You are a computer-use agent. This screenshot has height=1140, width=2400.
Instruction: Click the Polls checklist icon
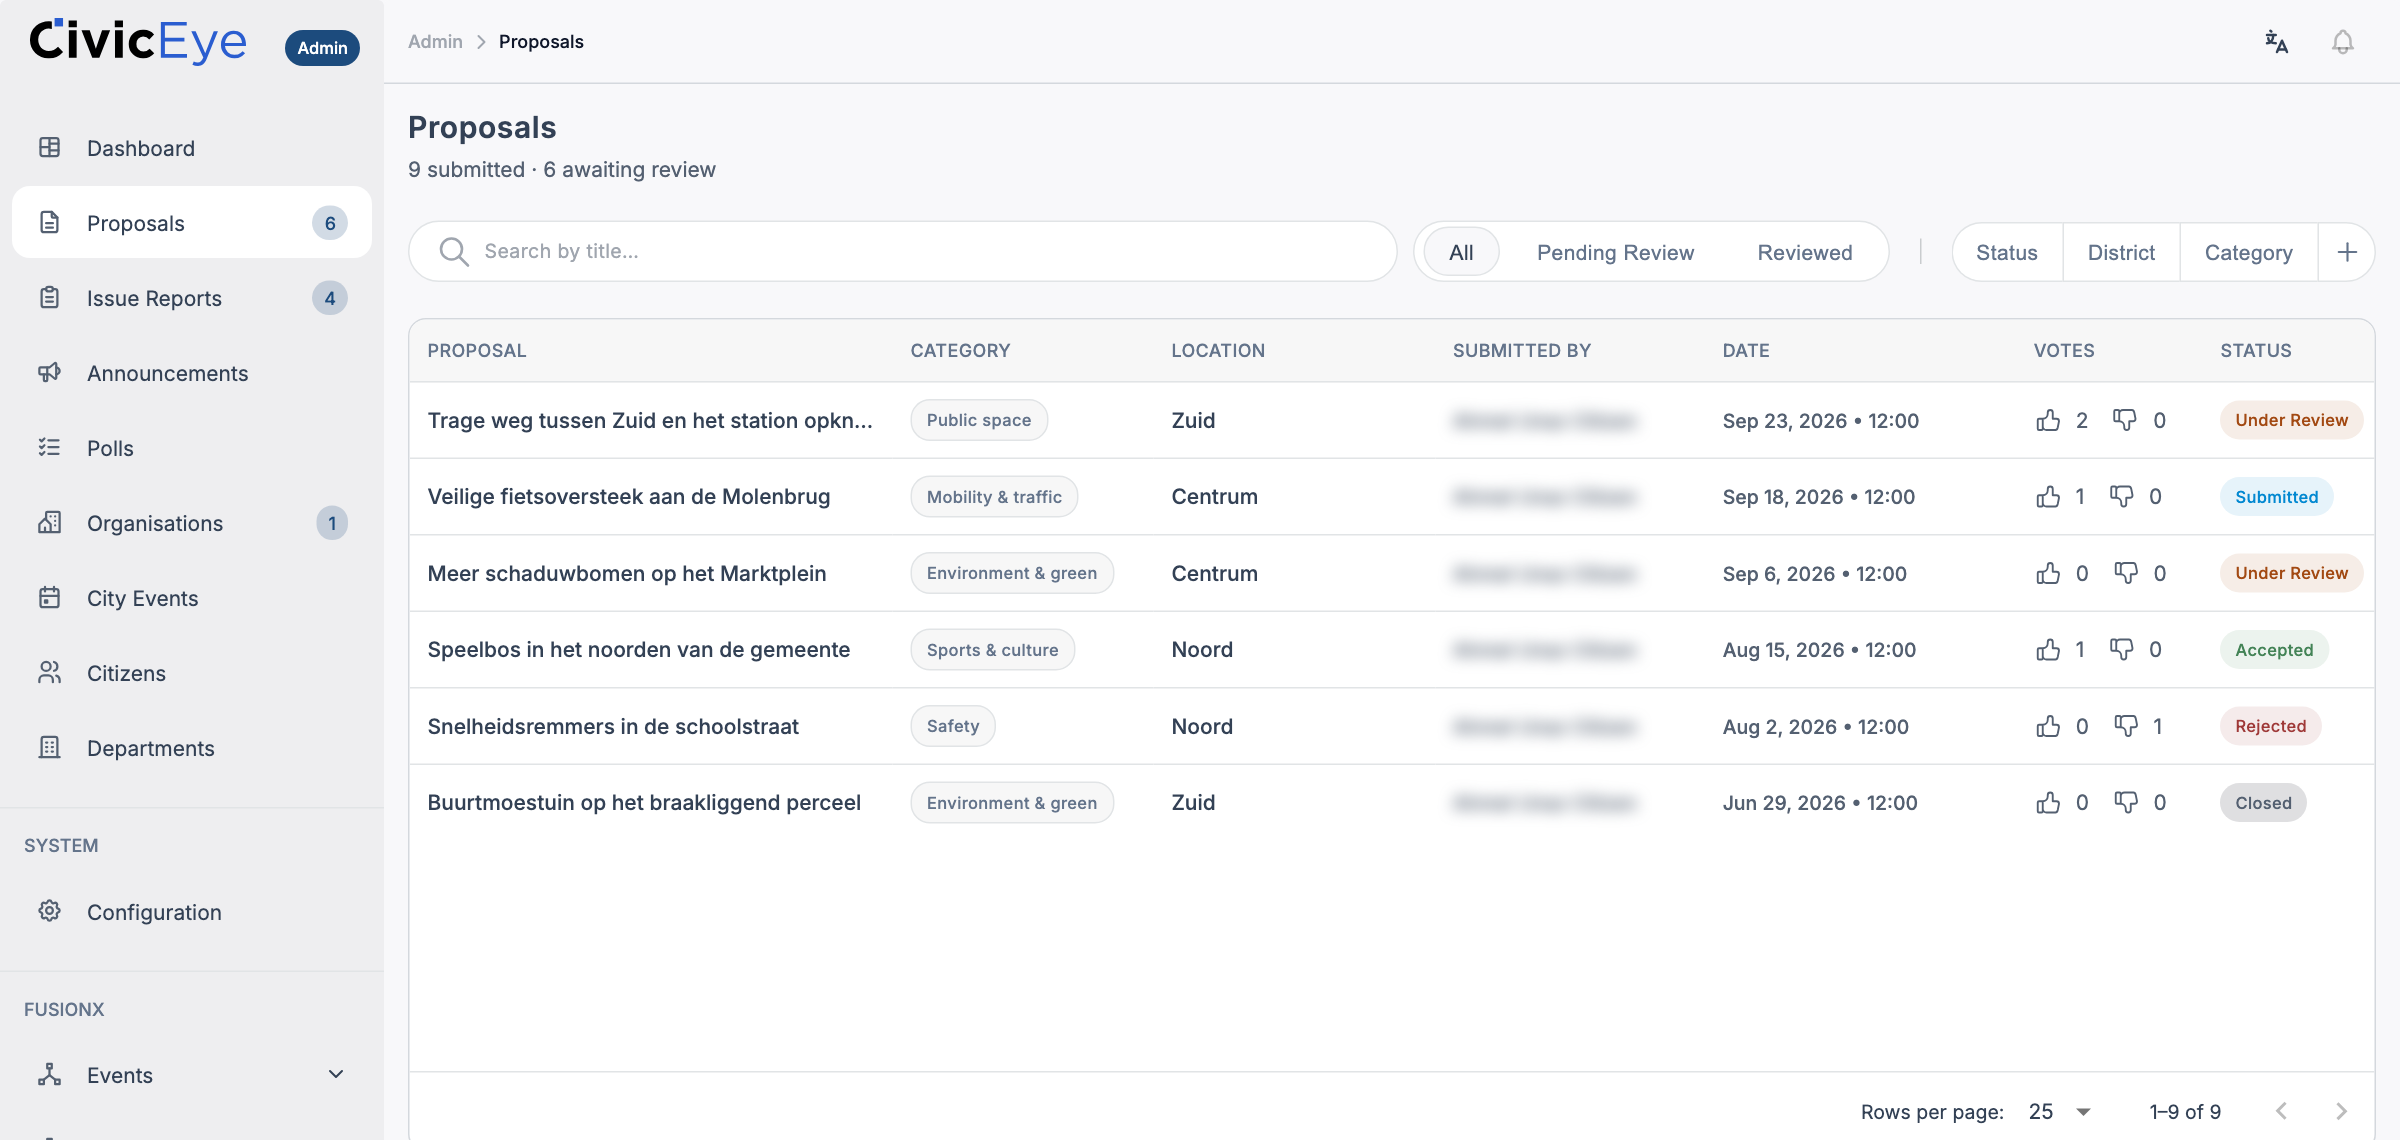tap(50, 448)
